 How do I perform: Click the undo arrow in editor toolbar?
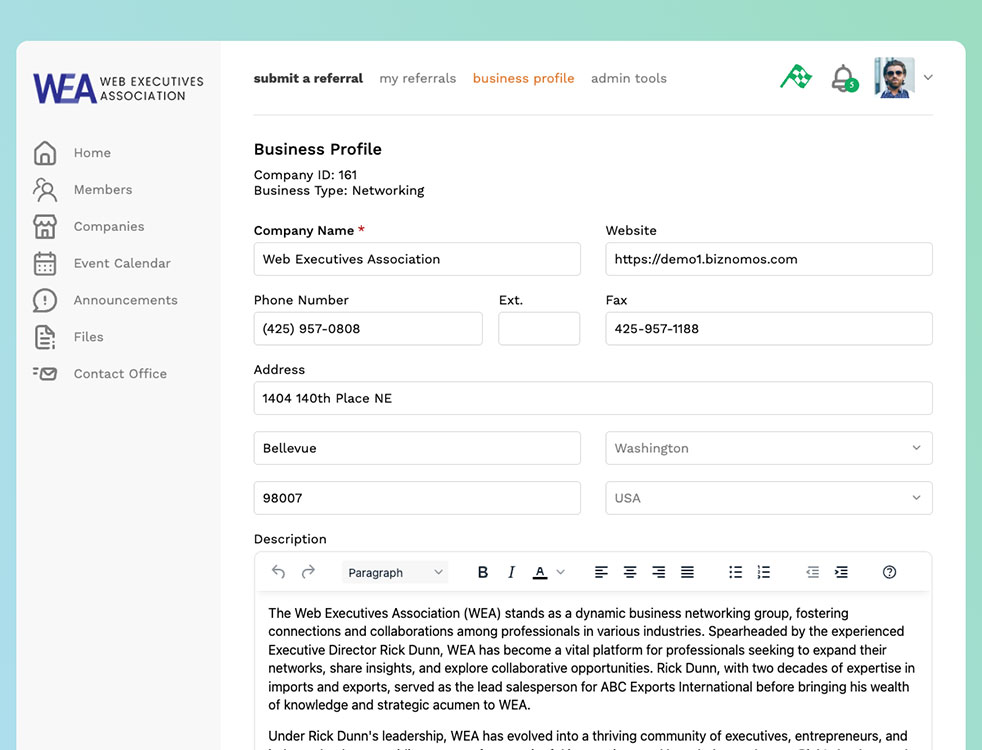click(279, 572)
